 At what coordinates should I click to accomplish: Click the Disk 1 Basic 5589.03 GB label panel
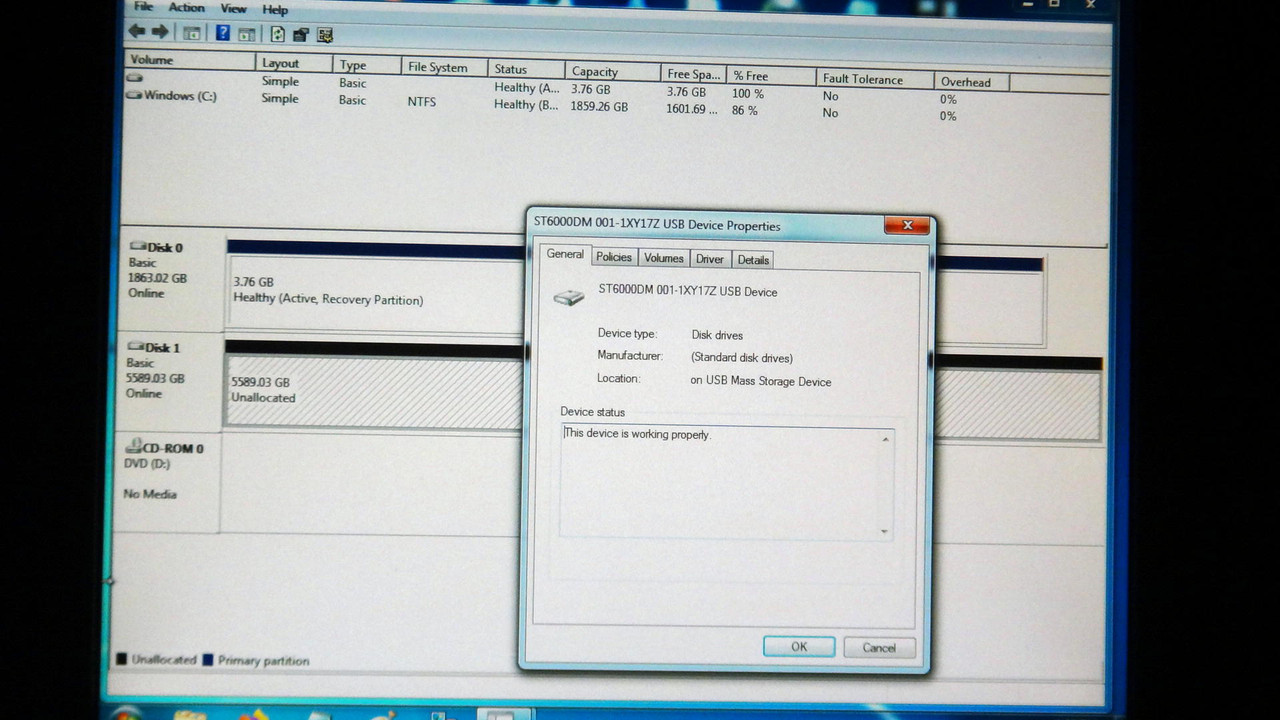(x=170, y=381)
